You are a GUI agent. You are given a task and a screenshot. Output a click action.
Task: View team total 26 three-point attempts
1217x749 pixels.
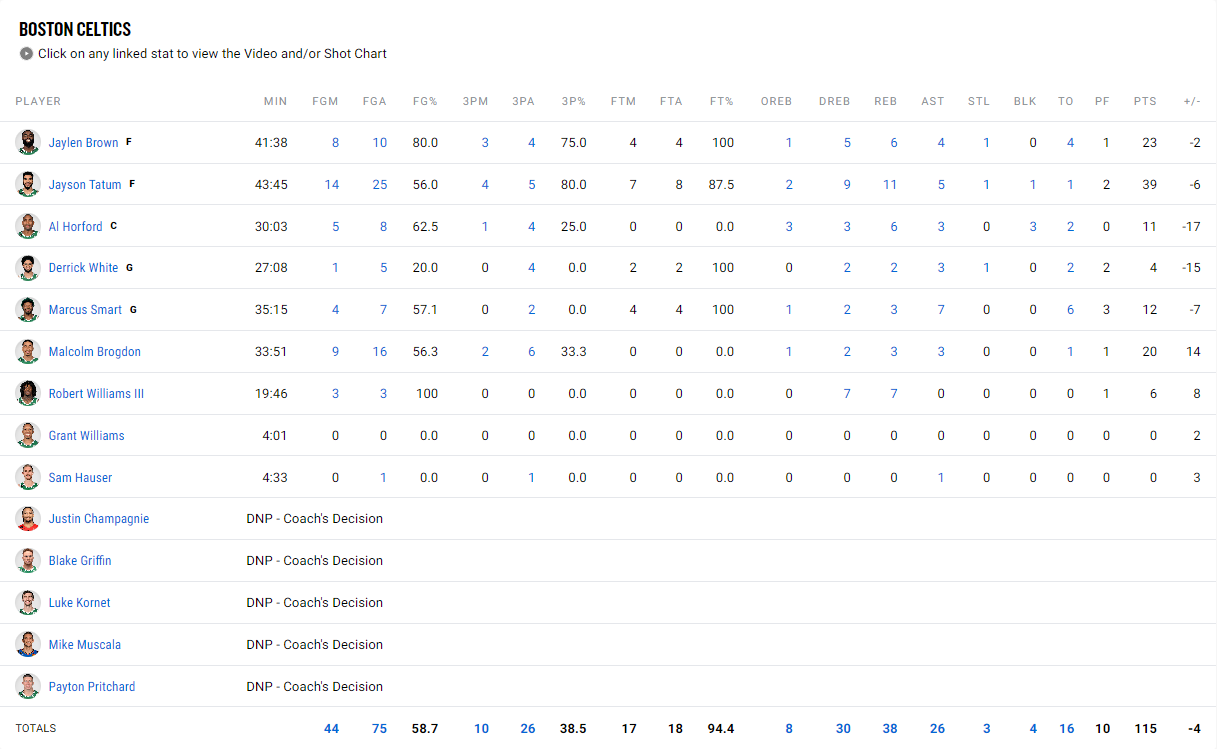[x=527, y=729]
